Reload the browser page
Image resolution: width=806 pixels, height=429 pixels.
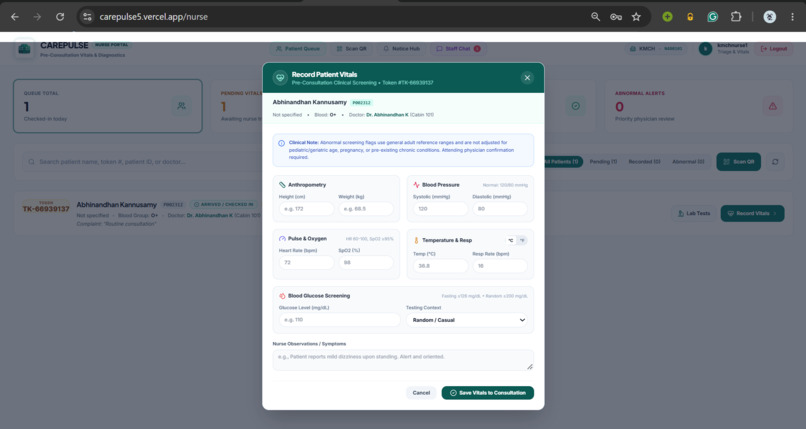click(60, 17)
